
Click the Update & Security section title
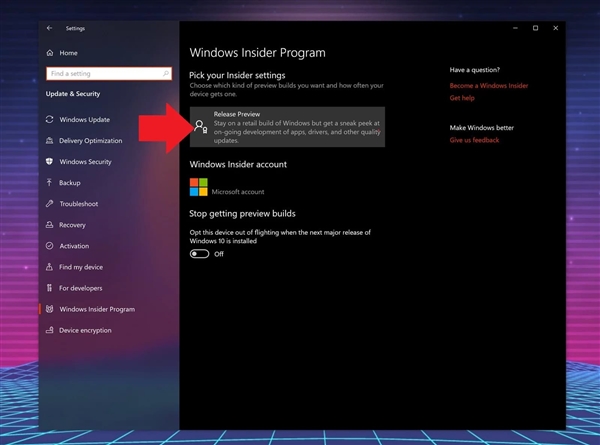pos(73,94)
